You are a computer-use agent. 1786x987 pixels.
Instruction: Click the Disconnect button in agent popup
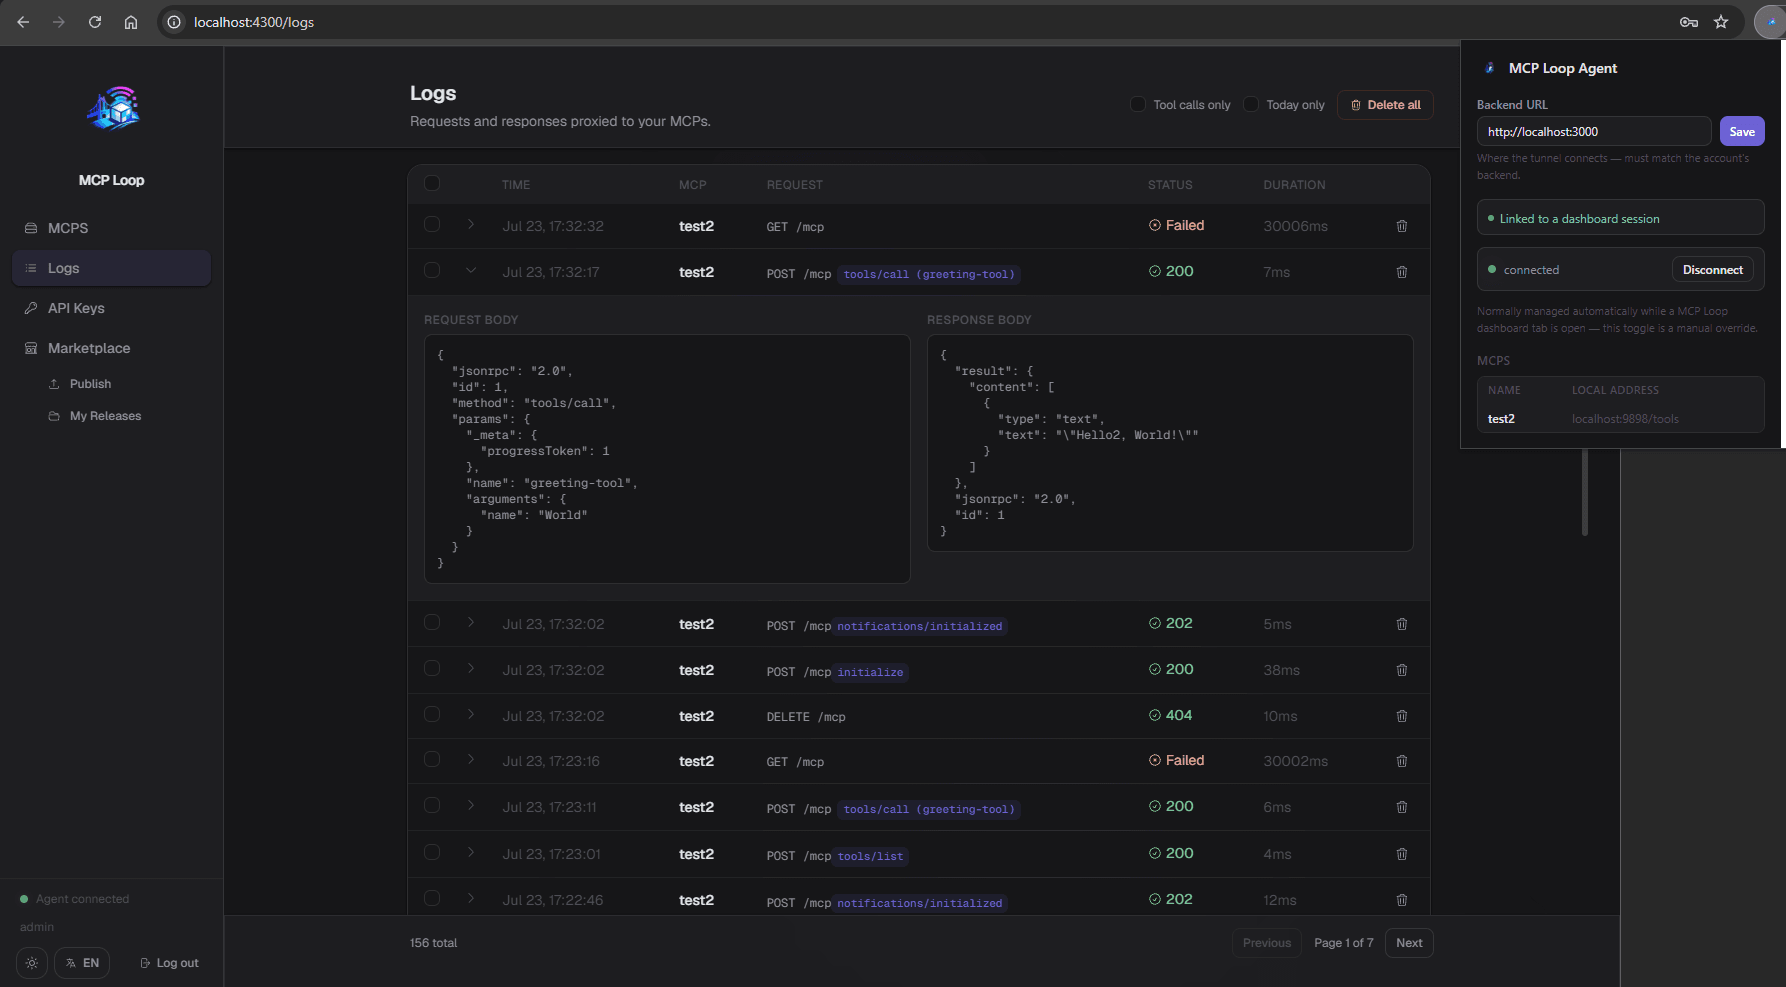1712,270
